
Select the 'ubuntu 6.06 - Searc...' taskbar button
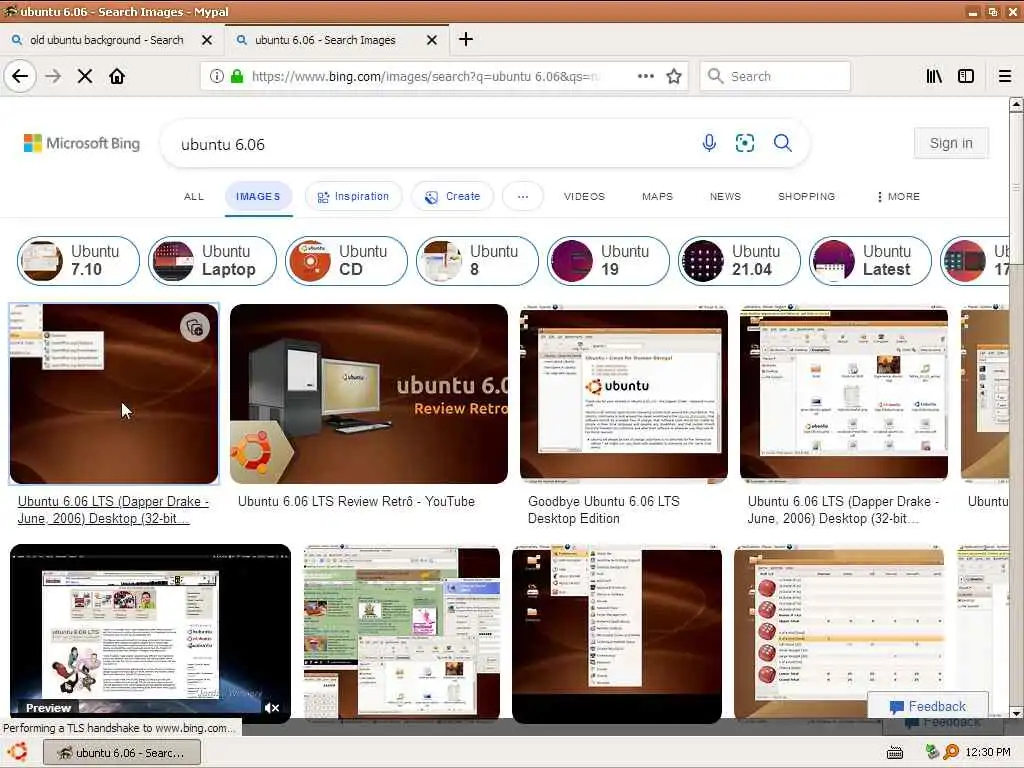122,753
